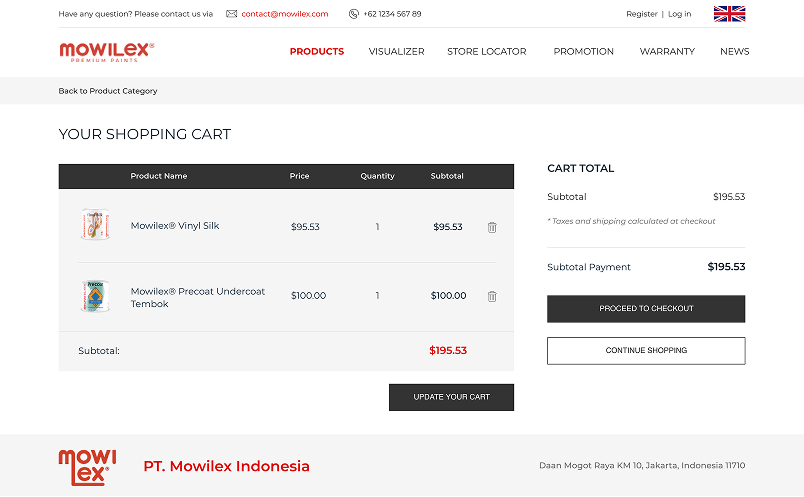Go to the Visualizer page
Screen dimensions: 804x497
(396, 52)
